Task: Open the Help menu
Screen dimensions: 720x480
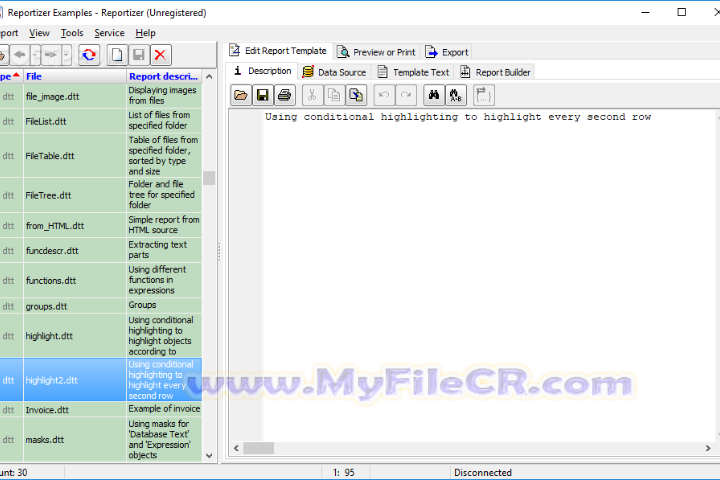Action: pos(145,33)
